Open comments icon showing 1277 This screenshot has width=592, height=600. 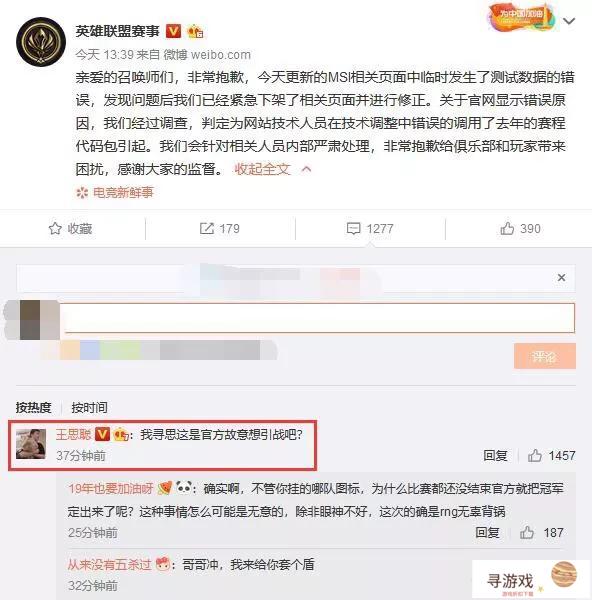click(370, 228)
